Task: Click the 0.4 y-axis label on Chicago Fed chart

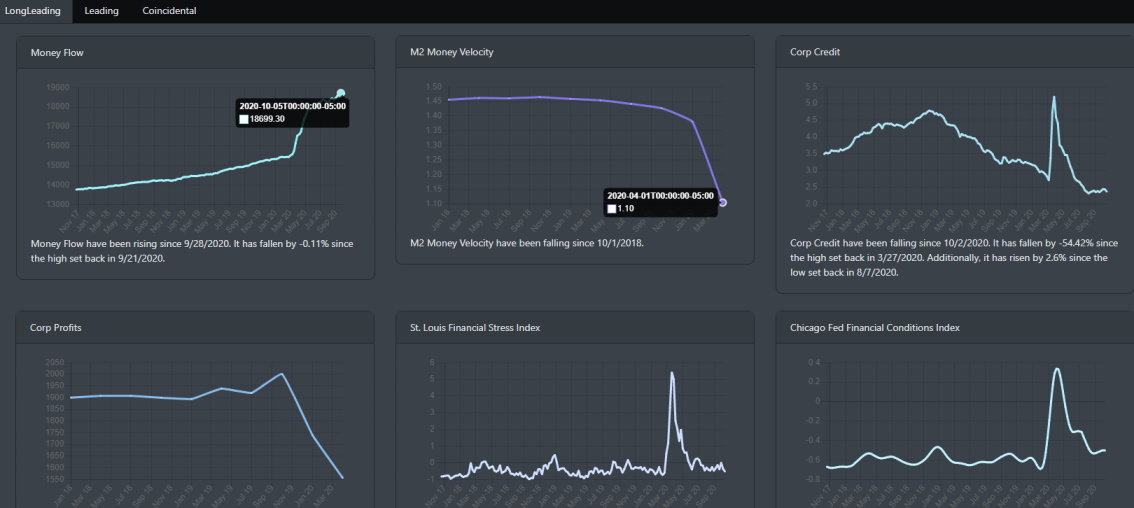Action: 814,362
